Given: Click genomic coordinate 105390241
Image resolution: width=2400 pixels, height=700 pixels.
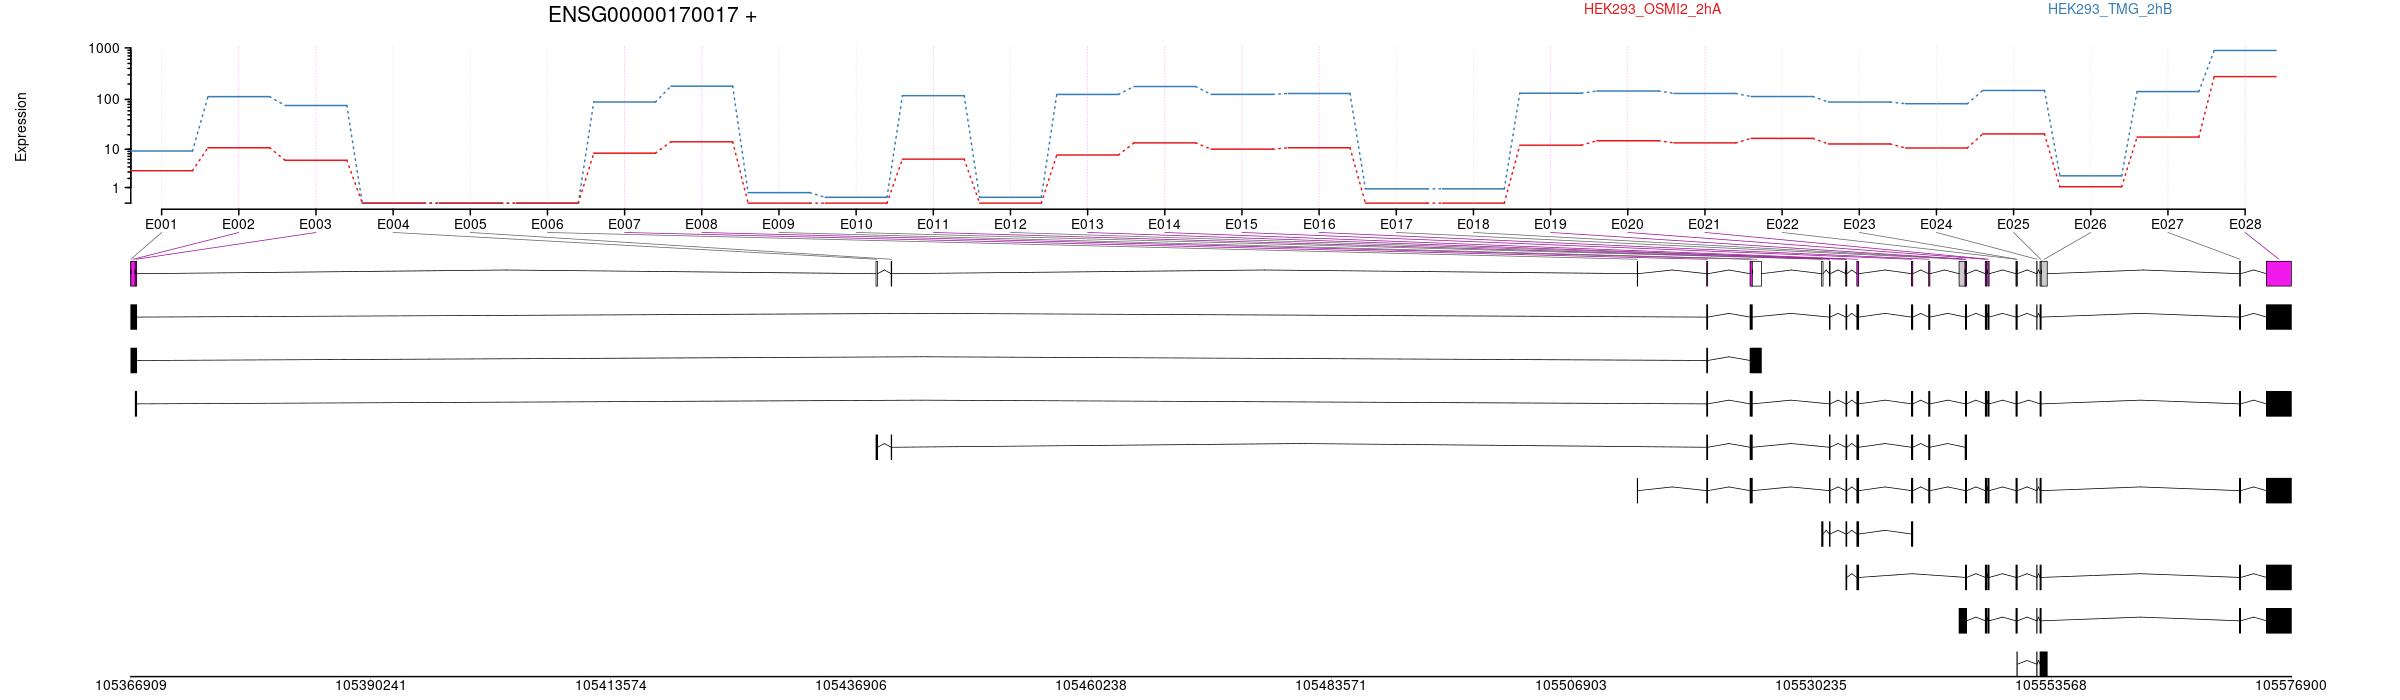Looking at the screenshot, I should coord(371,686).
